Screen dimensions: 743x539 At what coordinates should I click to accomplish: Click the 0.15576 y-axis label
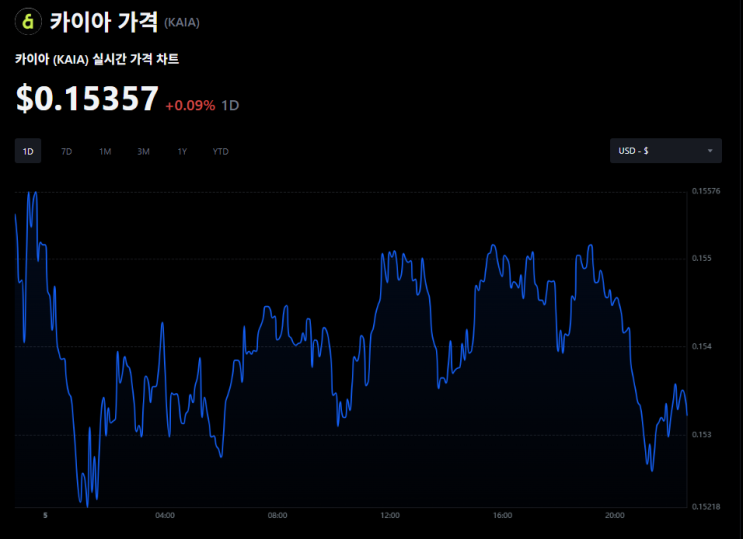(x=706, y=191)
